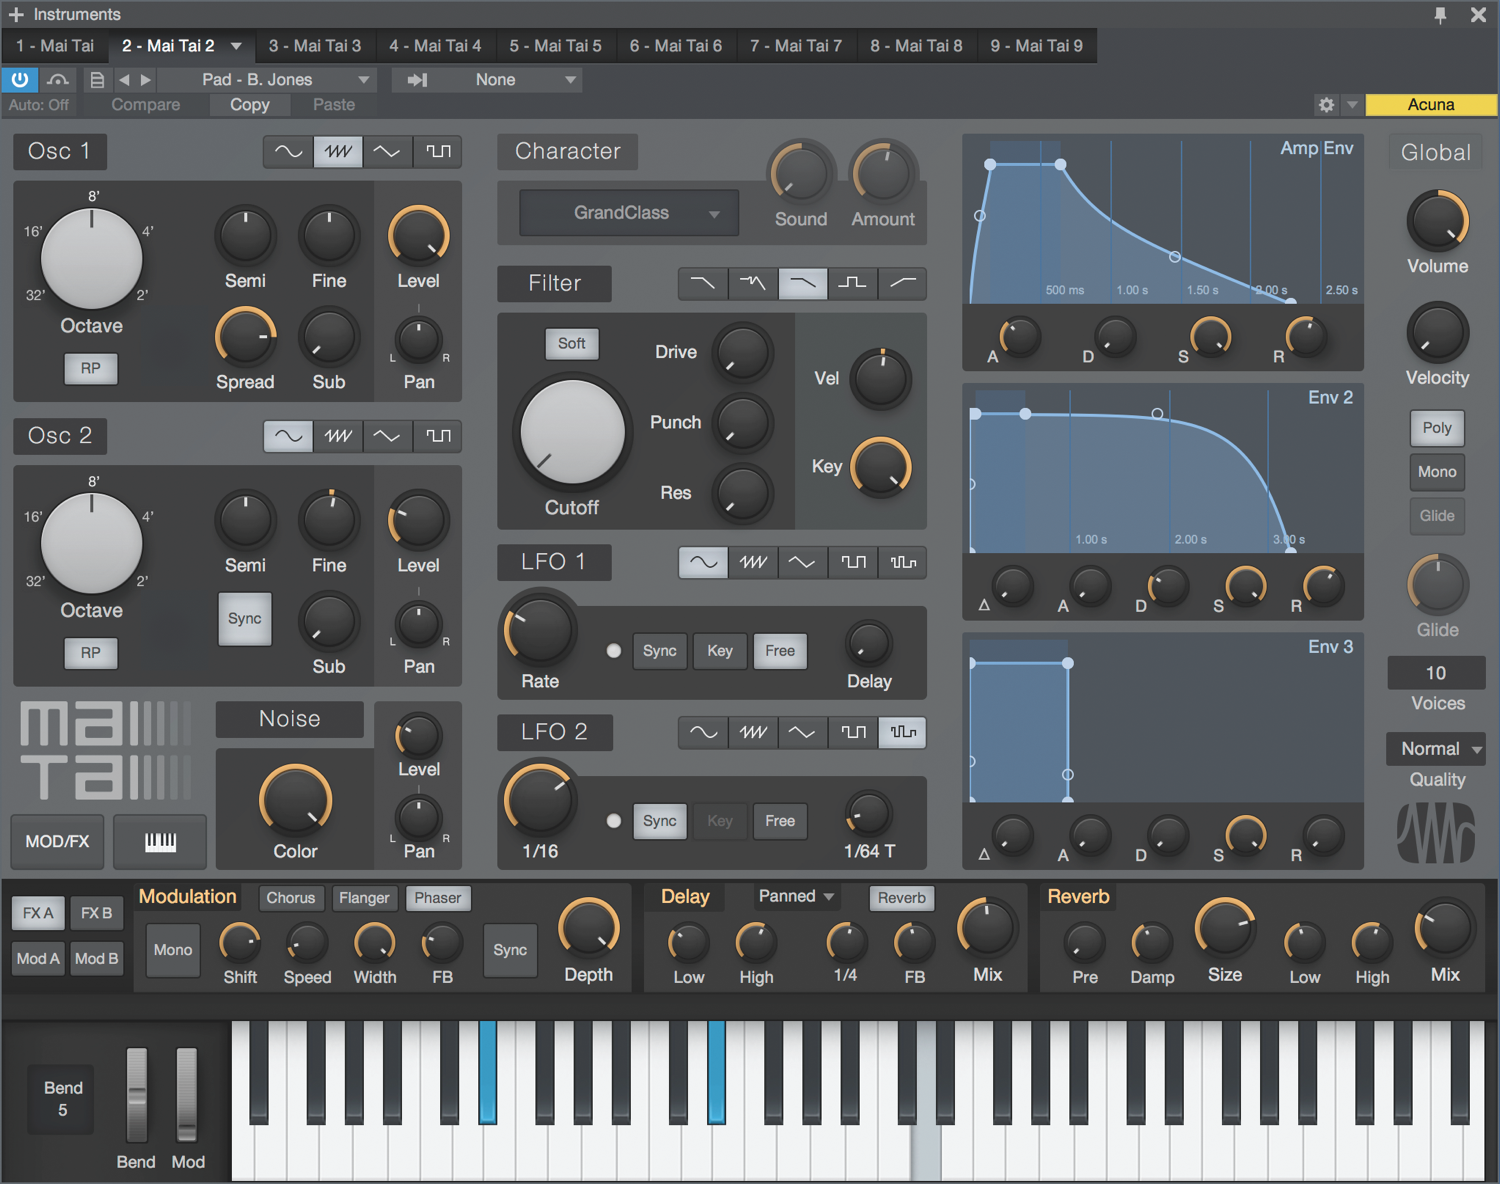This screenshot has width=1500, height=1184.
Task: Switch to the 3 - Mai Tai 3 tab
Action: [315, 46]
